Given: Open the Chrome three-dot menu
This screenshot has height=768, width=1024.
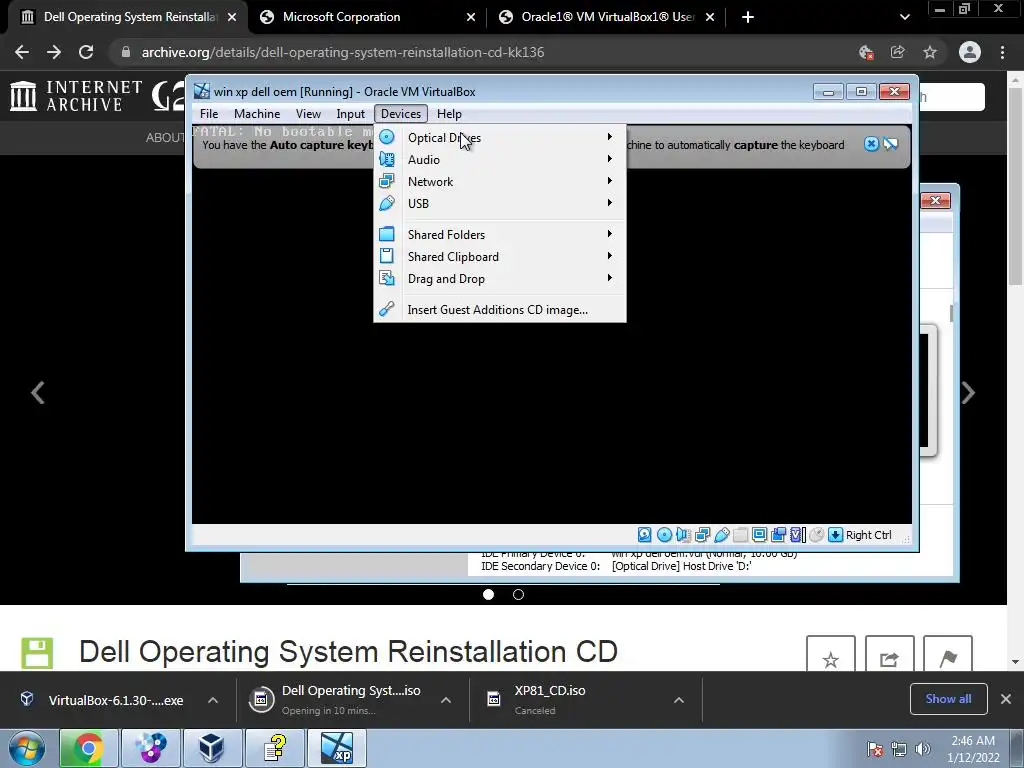Looking at the screenshot, I should pos(1002,52).
